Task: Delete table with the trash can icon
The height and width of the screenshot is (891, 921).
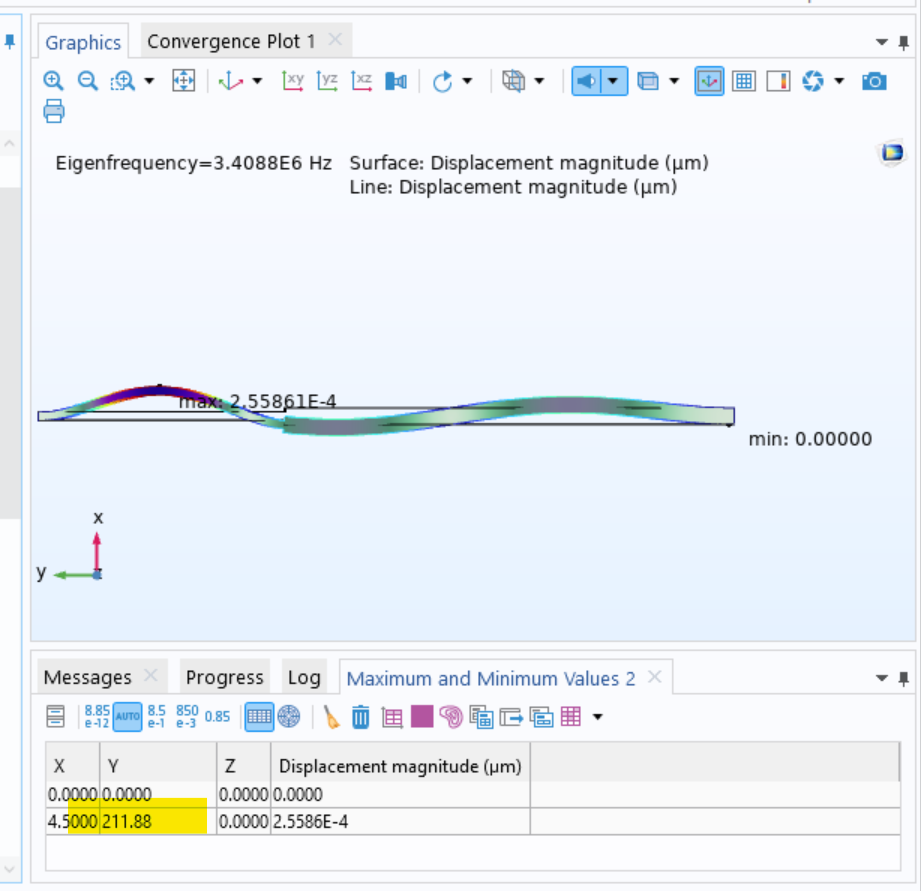Action: (361, 716)
